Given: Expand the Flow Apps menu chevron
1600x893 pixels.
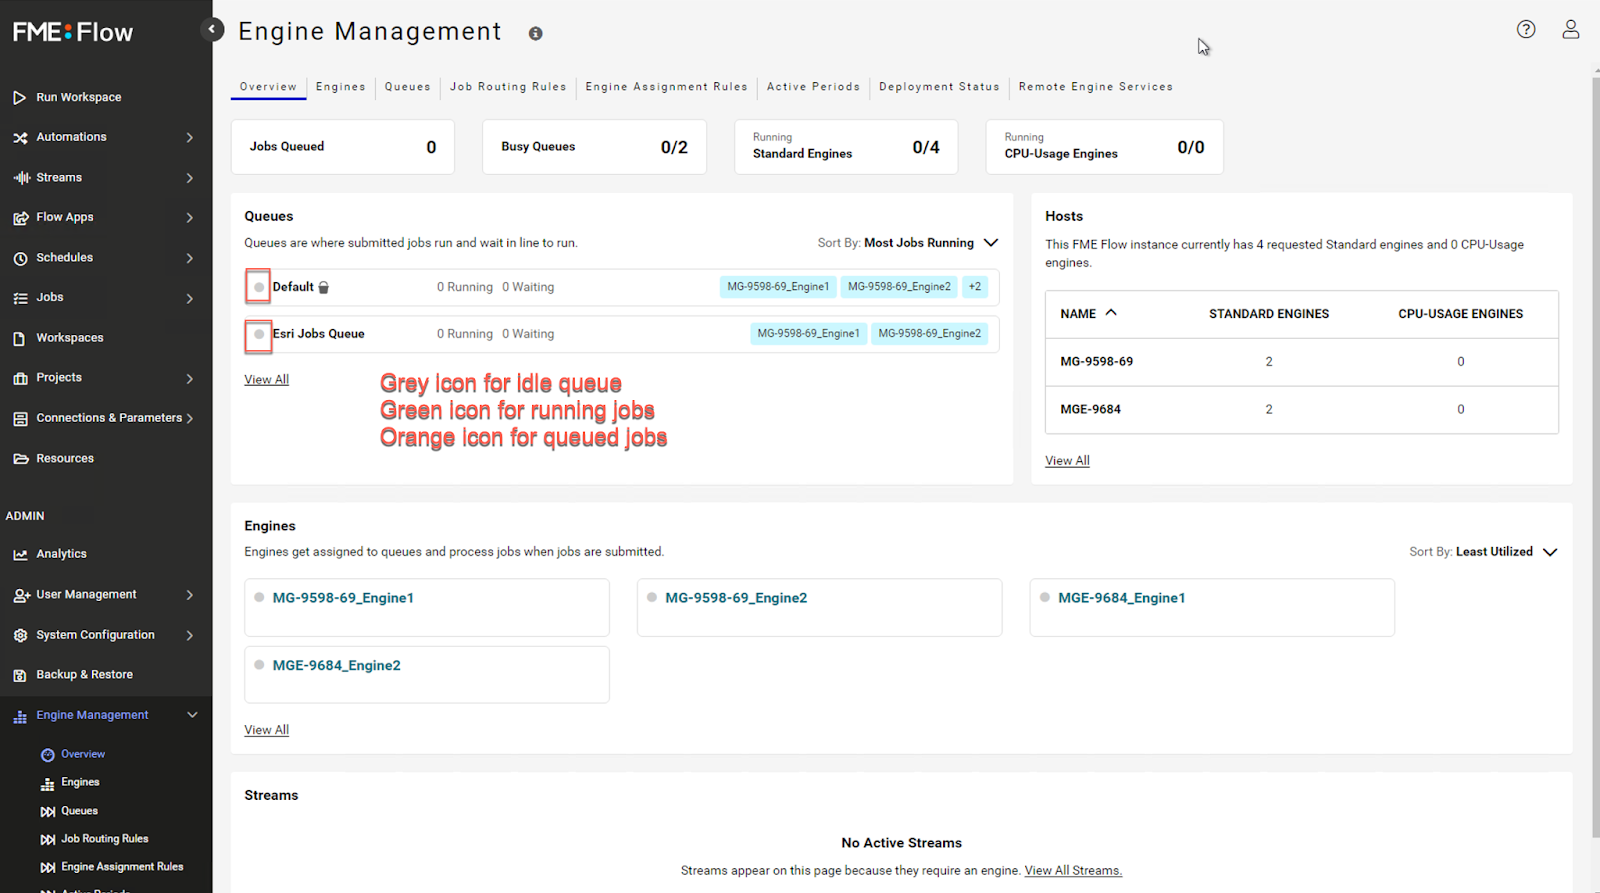Looking at the screenshot, I should coord(189,218).
